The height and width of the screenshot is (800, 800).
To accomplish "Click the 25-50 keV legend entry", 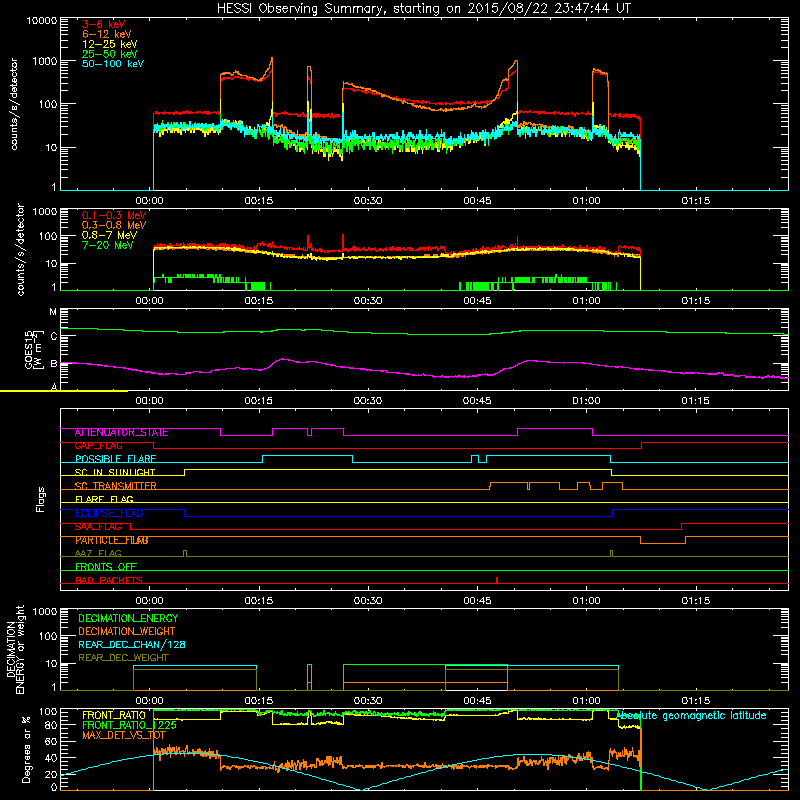I will 110,54.
